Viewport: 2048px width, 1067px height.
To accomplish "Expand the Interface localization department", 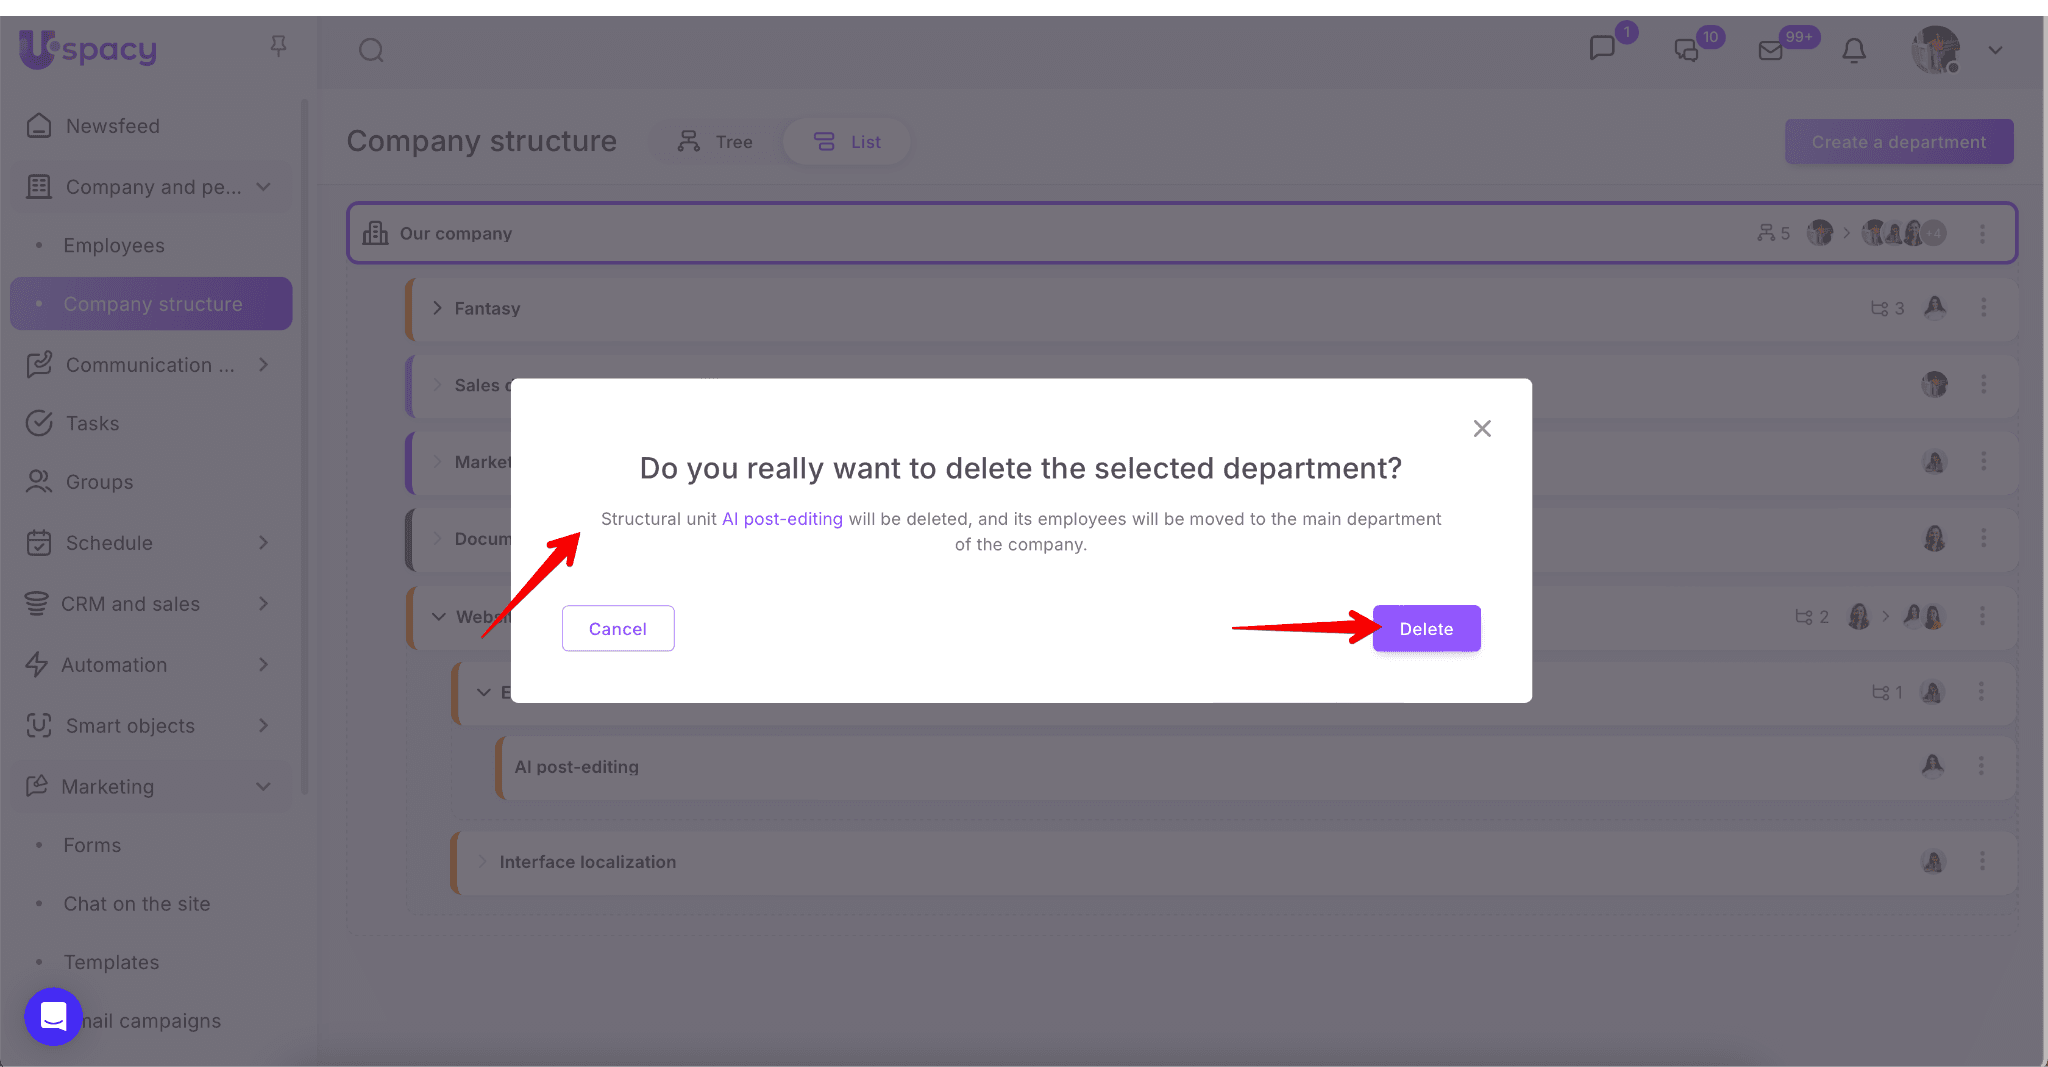I will coord(482,862).
